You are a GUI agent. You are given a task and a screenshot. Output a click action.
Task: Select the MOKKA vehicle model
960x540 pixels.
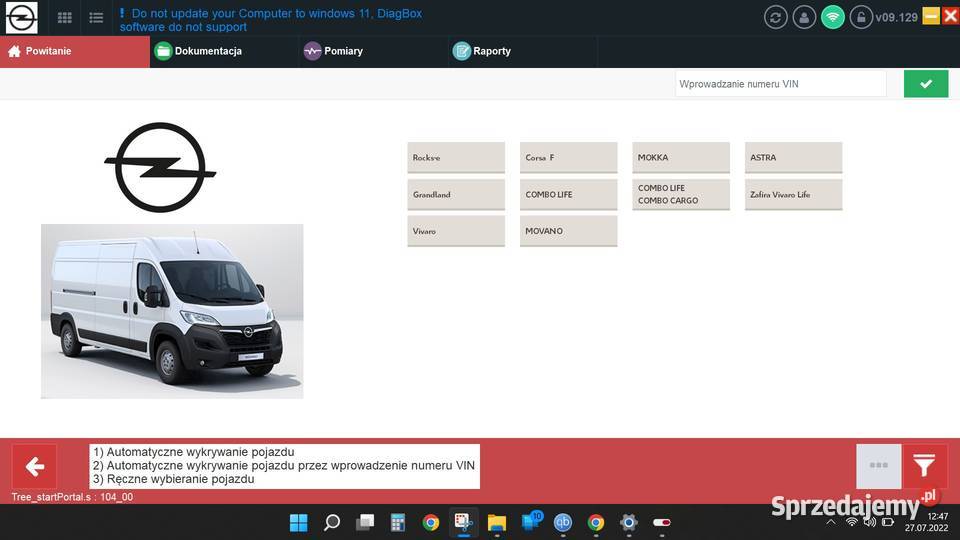tap(681, 157)
